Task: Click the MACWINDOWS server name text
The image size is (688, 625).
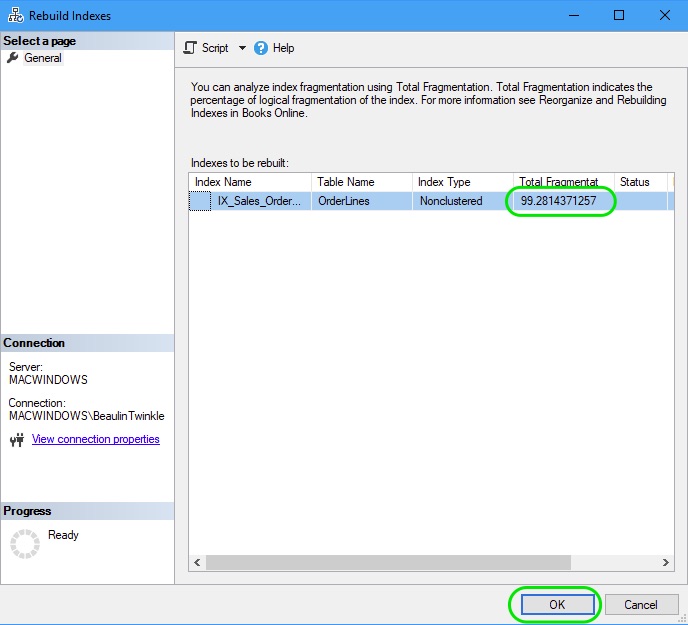Action: 48,380
